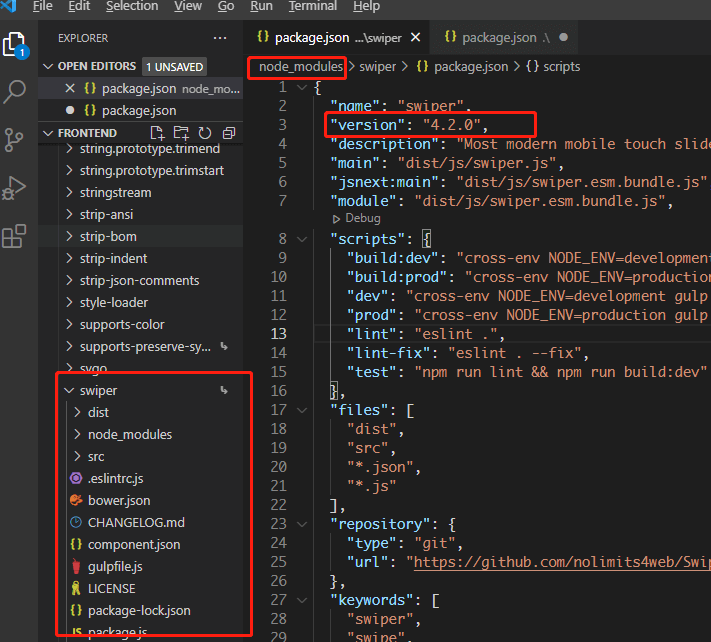Open the Explorer view in activity bar
This screenshot has height=642, width=711.
pyautogui.click(x=15, y=45)
